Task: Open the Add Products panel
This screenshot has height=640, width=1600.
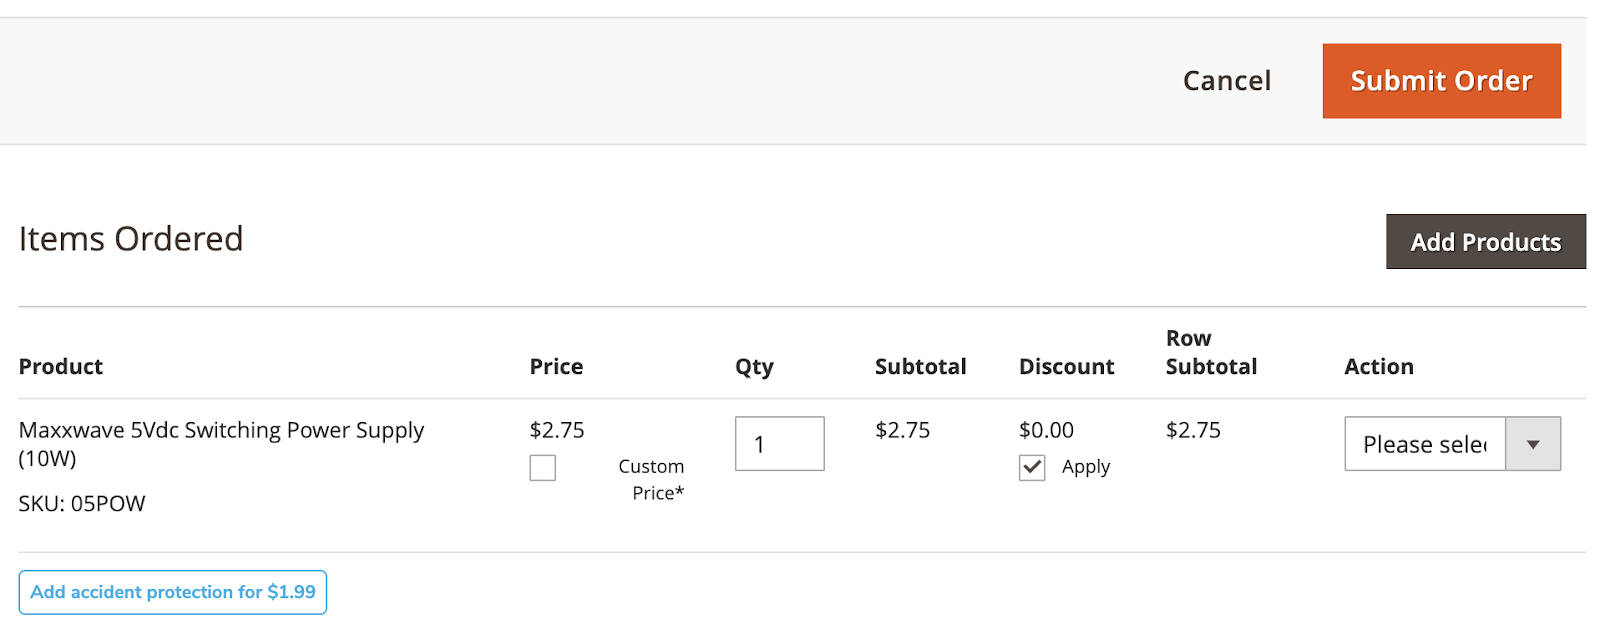Action: coord(1485,242)
